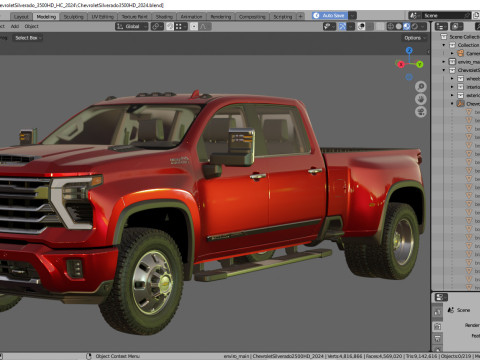Screen dimensions: 480x360
Task: Click the Z axis on the navigation gizmo
Action: pos(409,50)
